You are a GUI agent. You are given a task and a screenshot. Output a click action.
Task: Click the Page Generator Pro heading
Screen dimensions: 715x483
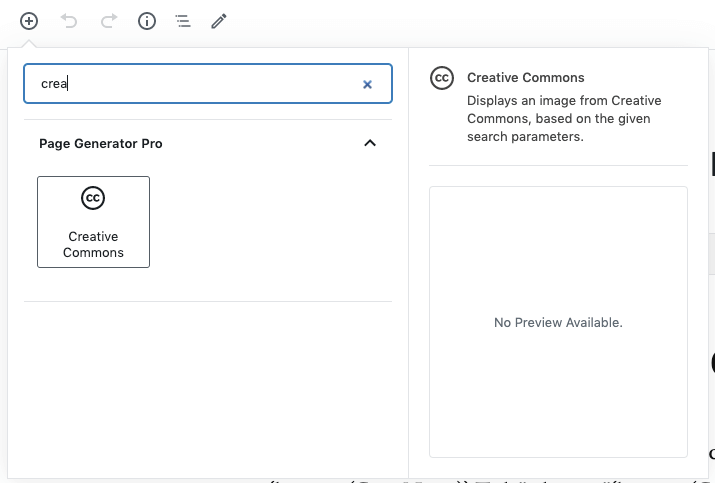pos(101,144)
